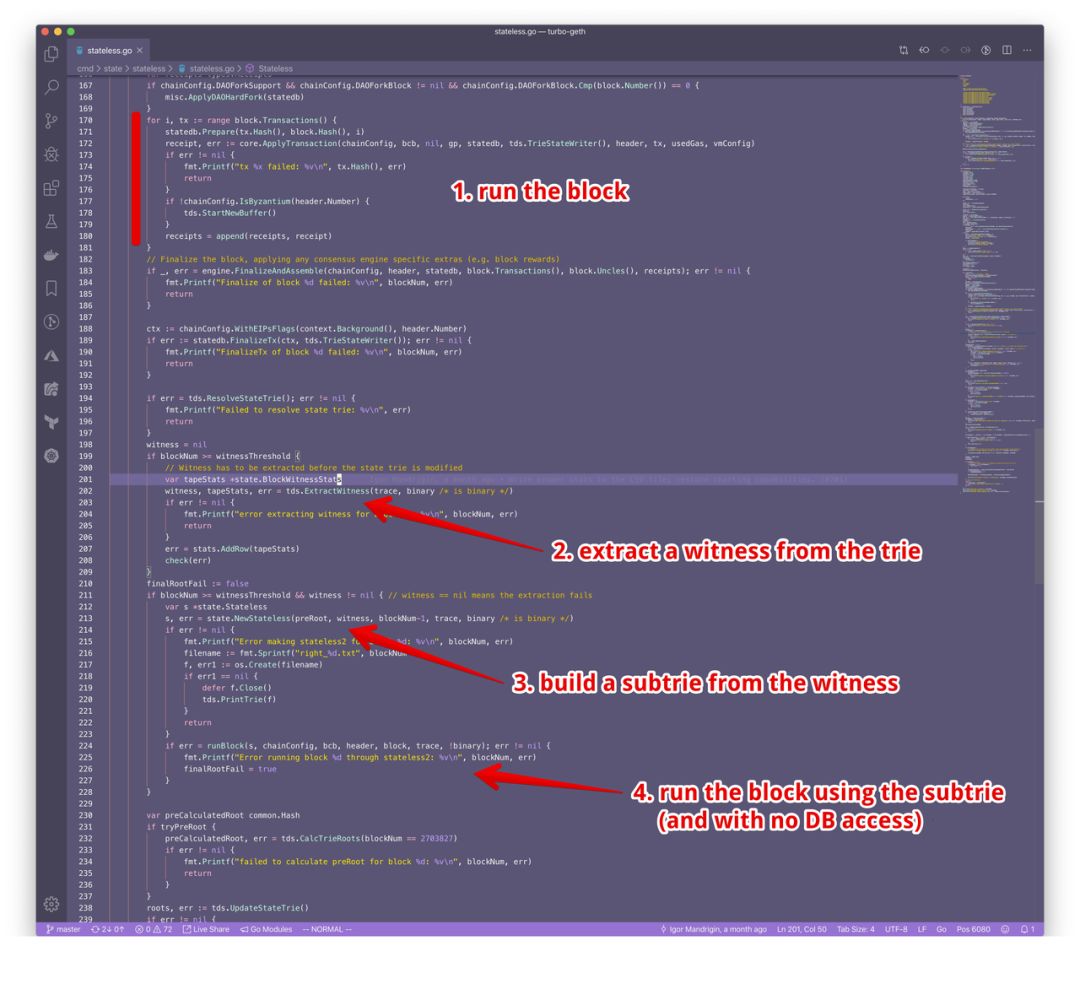Open the Docker whale icon in sidebar
The image size is (1080, 984).
(52, 255)
